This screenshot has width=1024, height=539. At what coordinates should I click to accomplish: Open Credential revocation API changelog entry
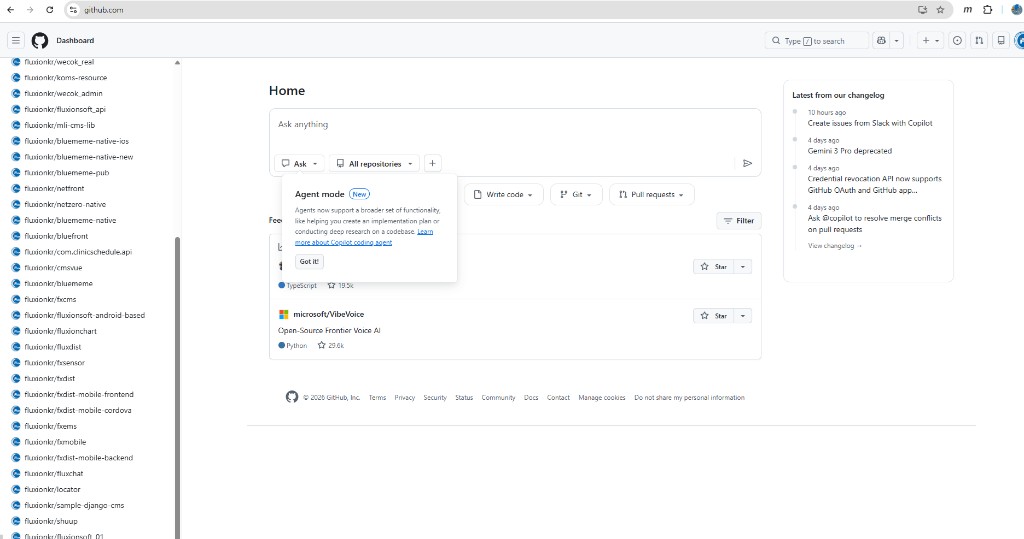pos(874,184)
